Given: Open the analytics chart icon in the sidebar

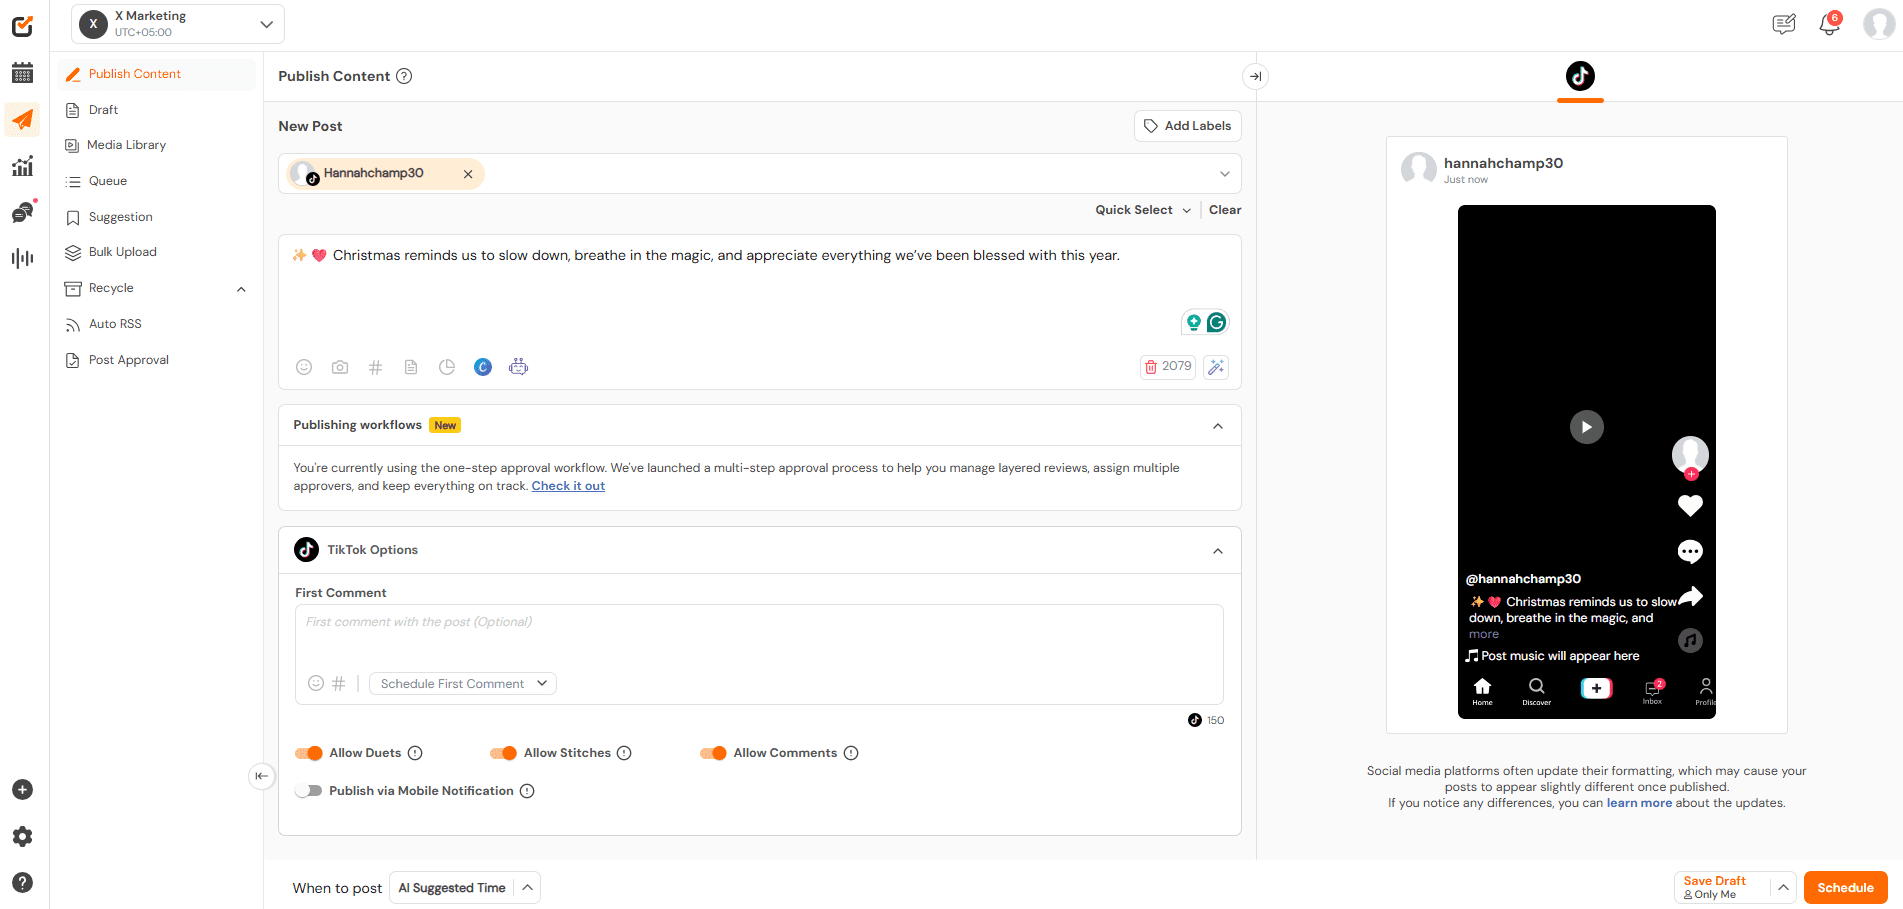Looking at the screenshot, I should coord(22,166).
